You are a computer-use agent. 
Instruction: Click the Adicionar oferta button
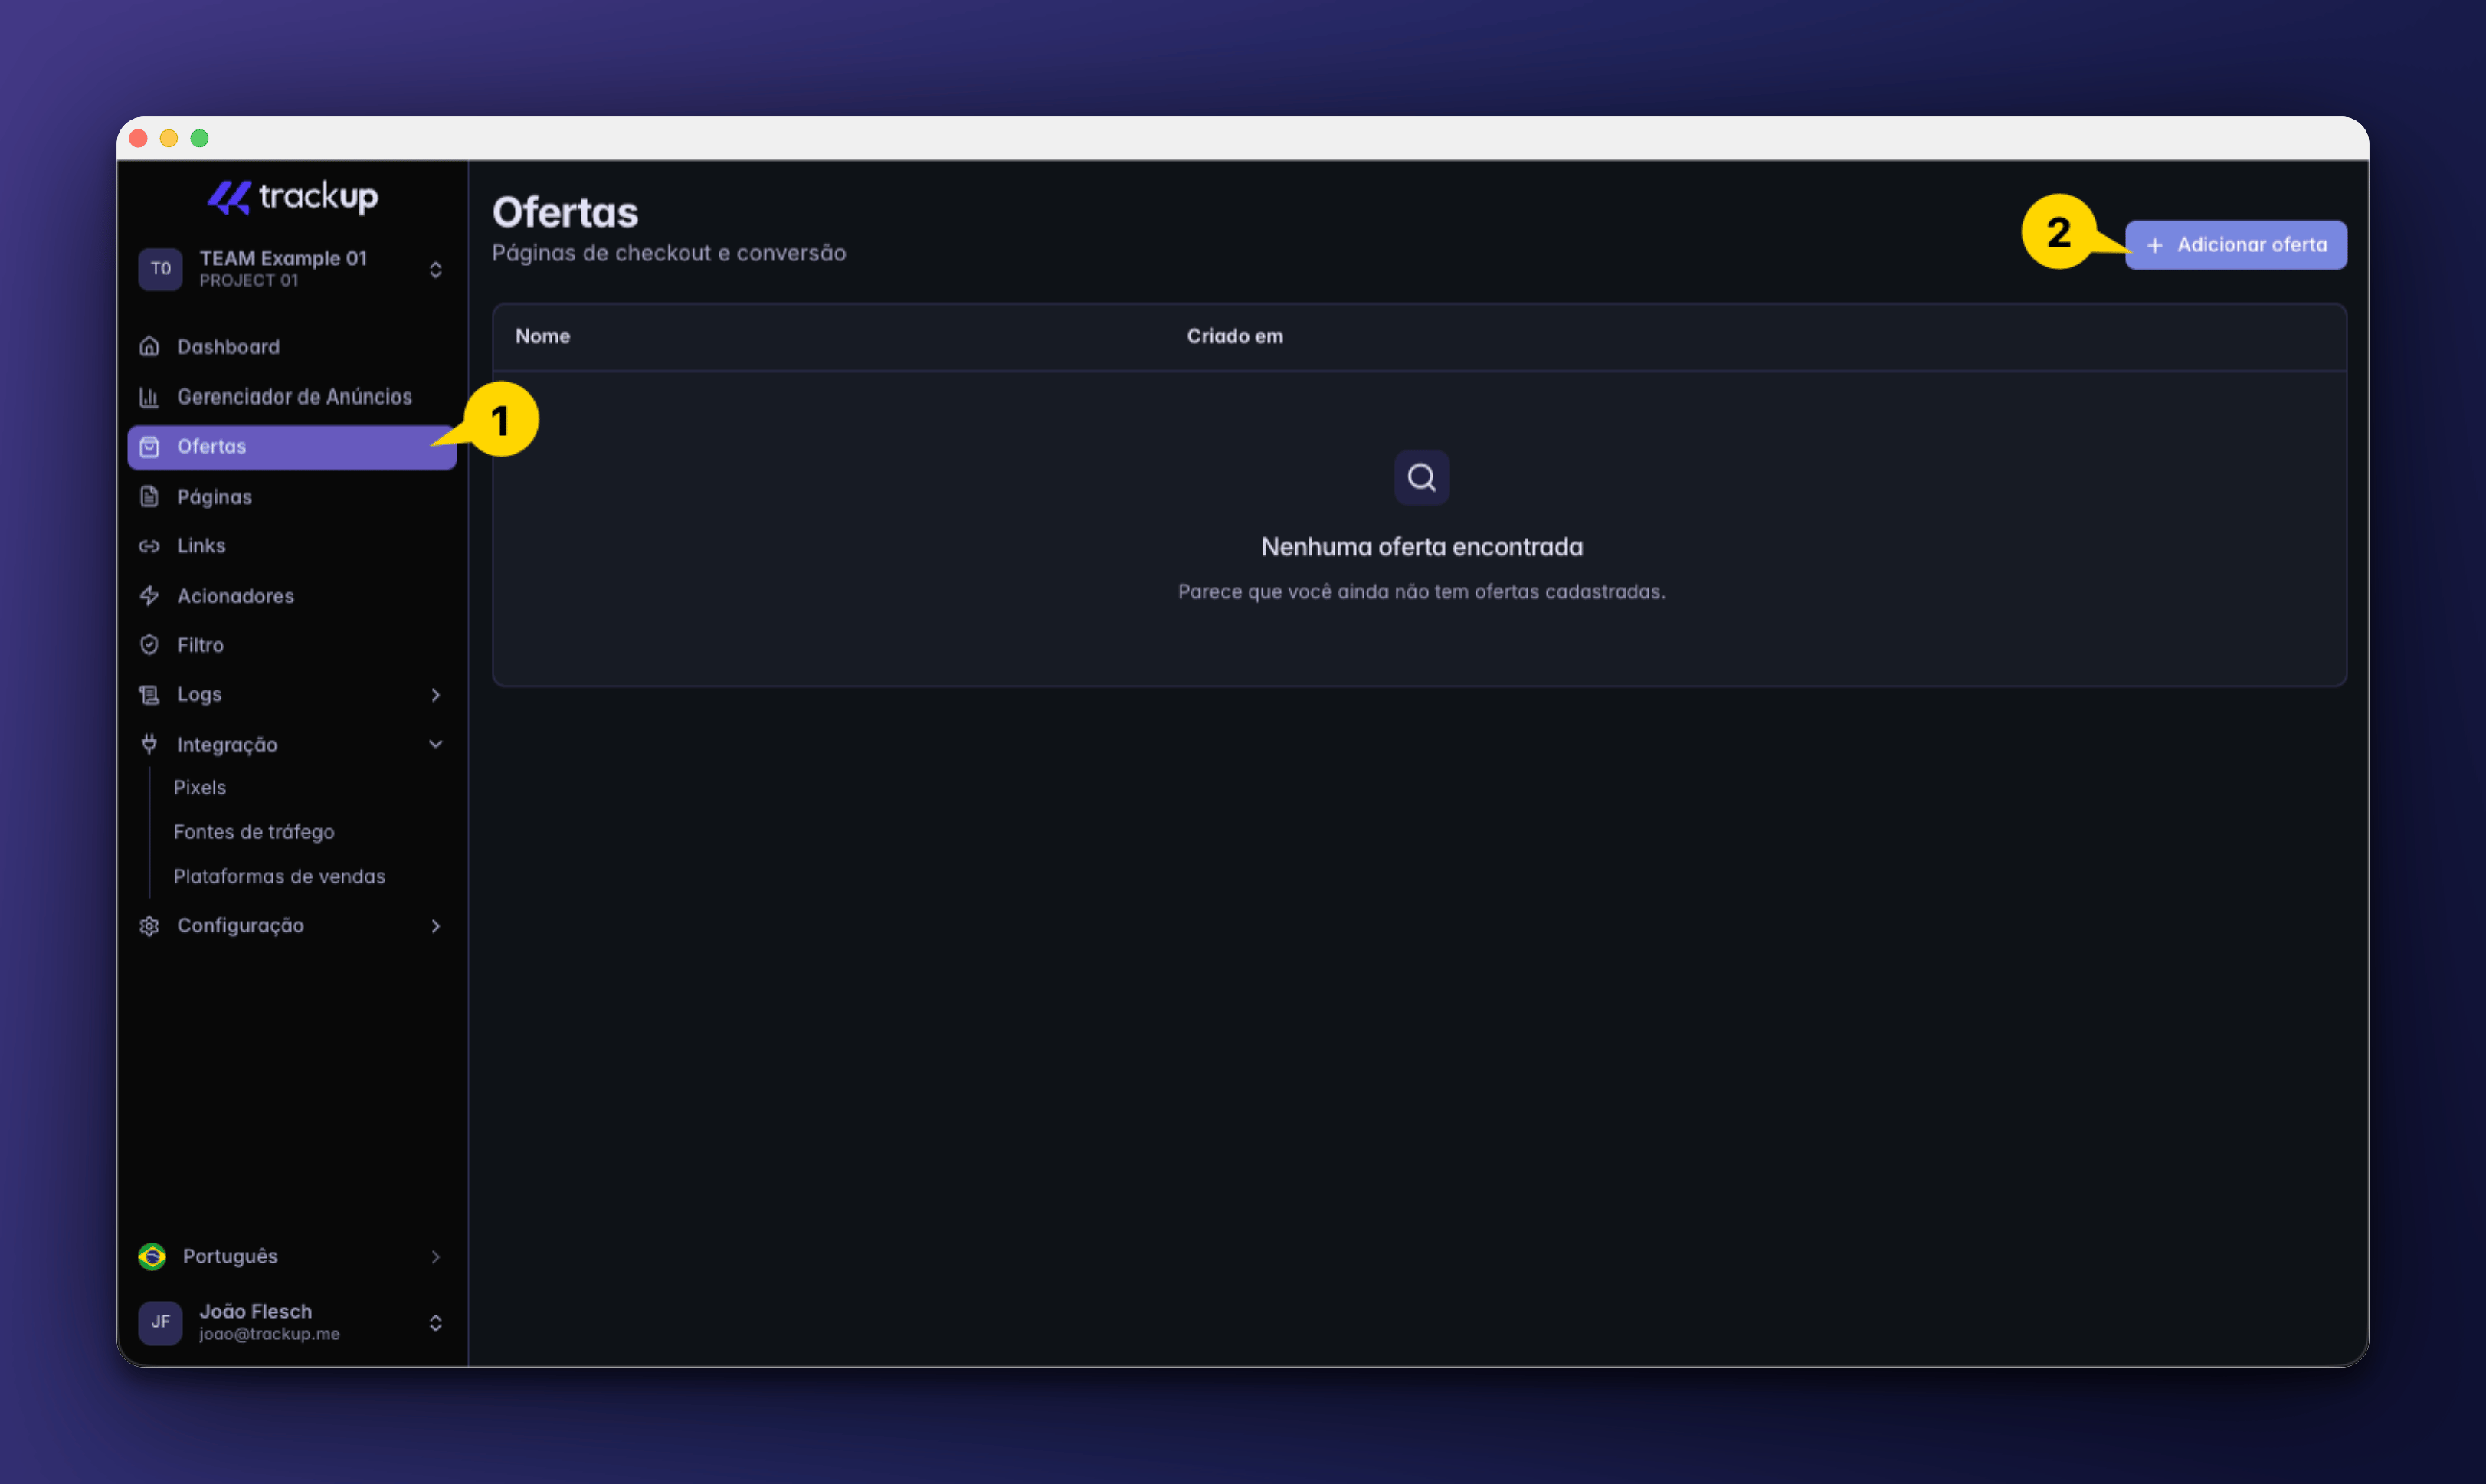2235,245
